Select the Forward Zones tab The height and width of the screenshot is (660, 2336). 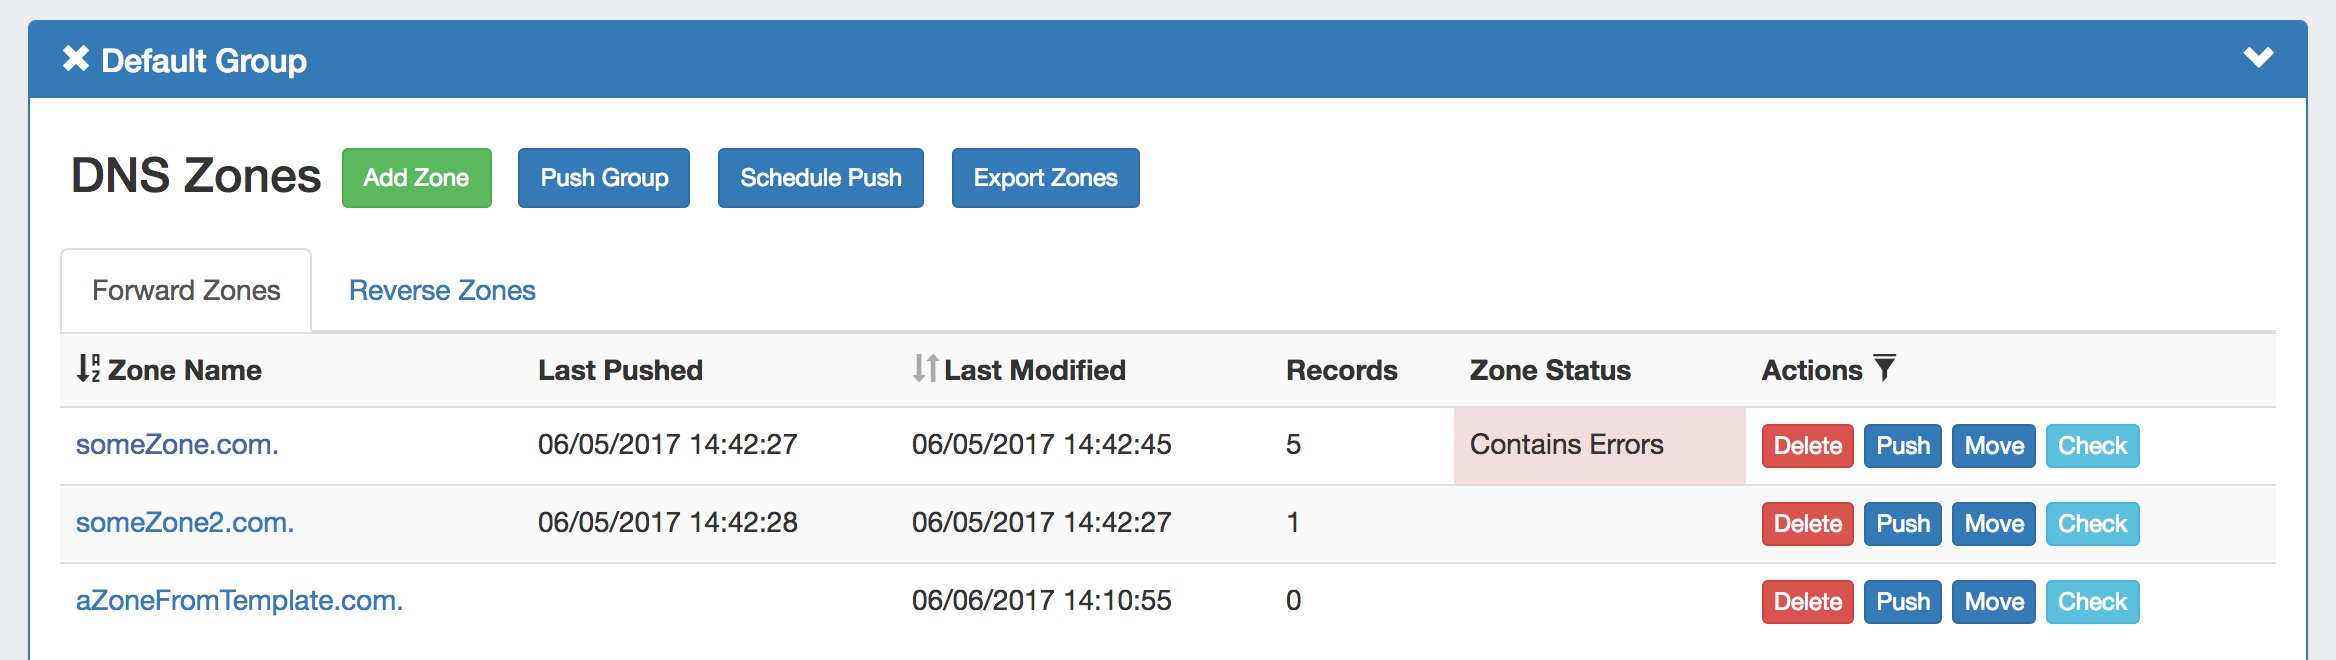pos(186,291)
